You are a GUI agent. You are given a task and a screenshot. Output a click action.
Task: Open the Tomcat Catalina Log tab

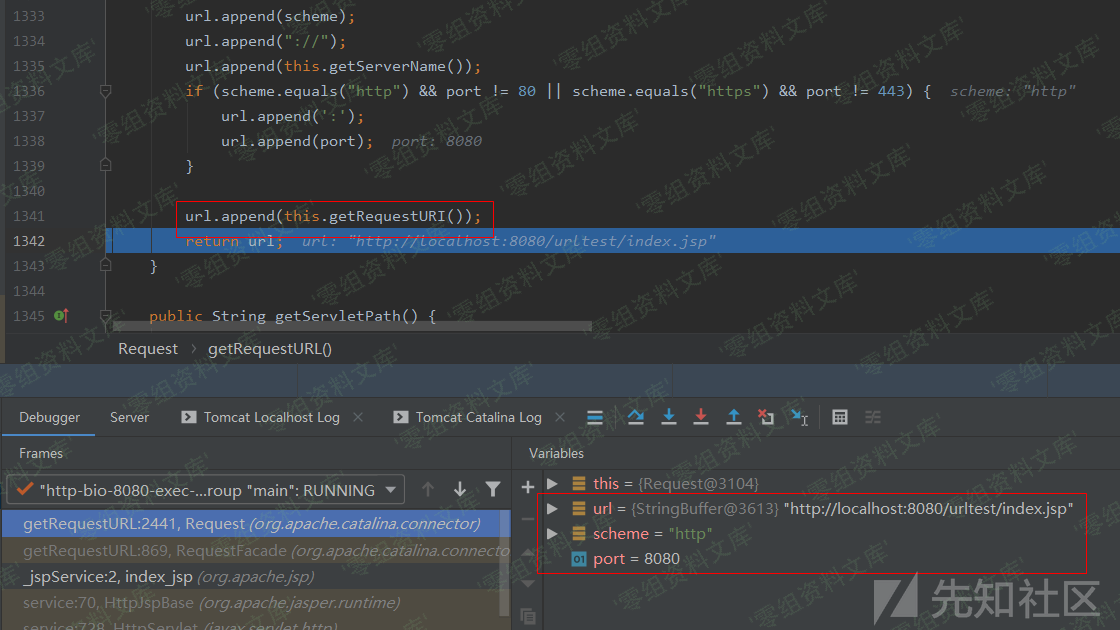click(x=478, y=417)
